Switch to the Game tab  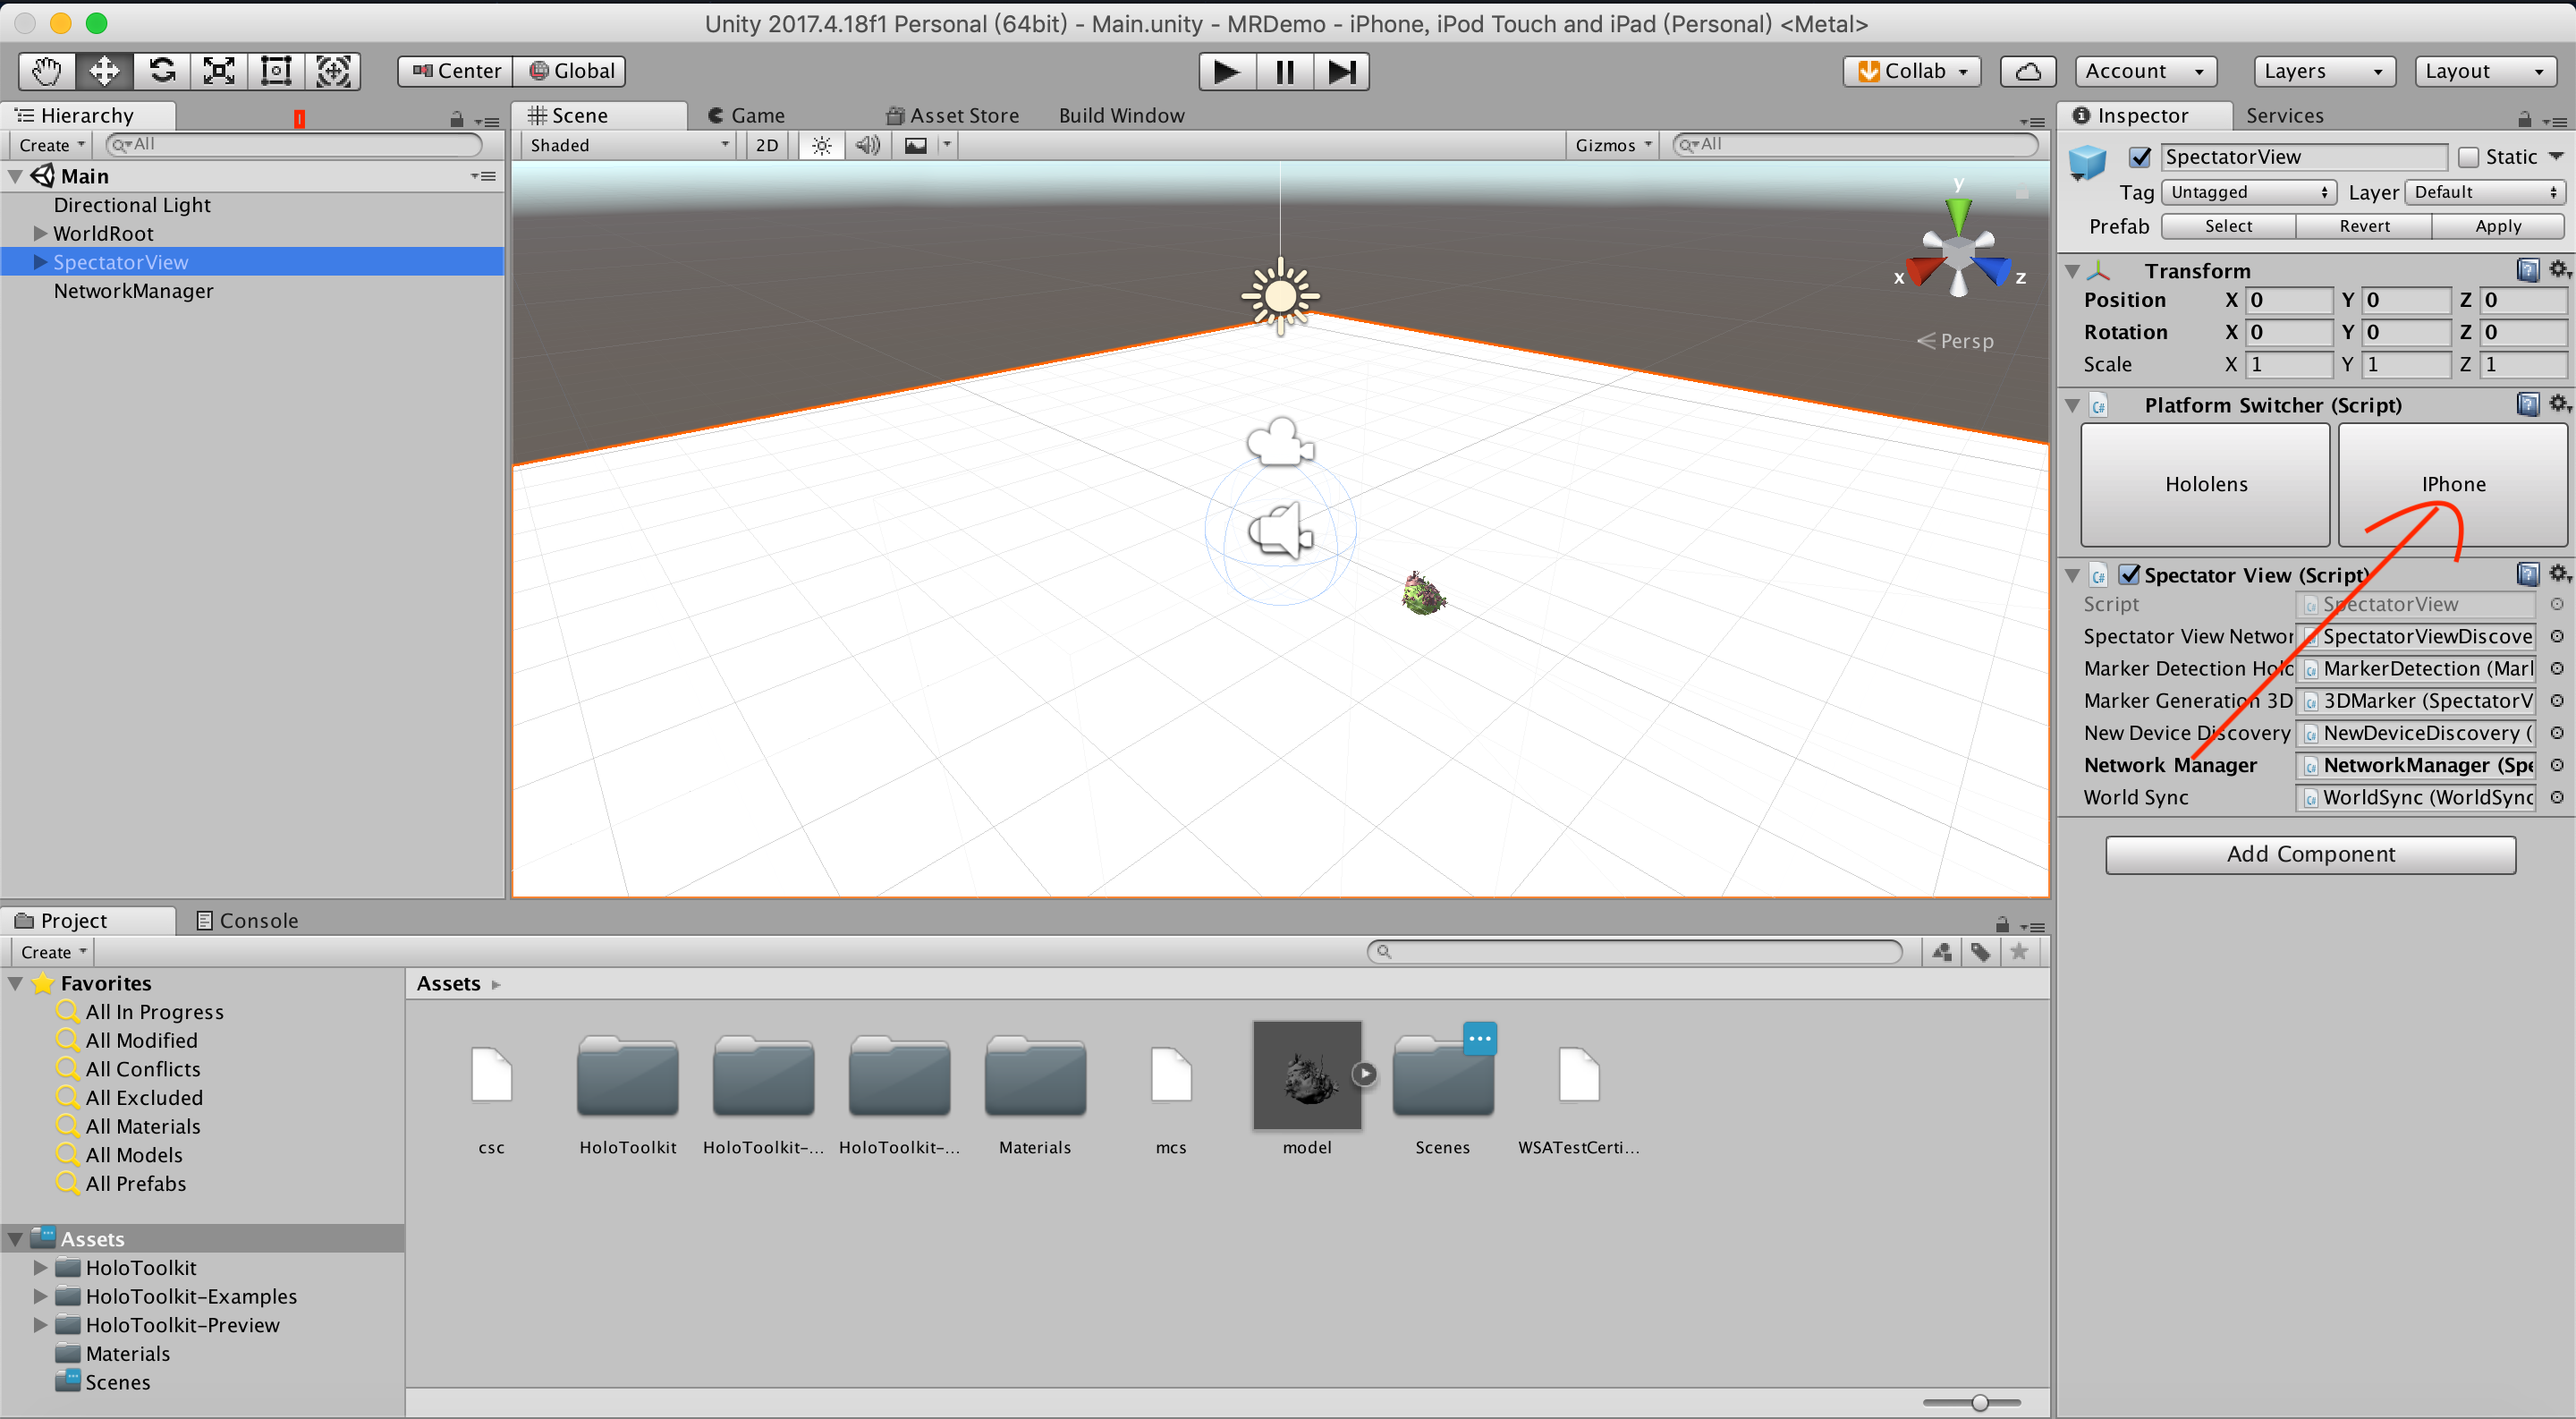coord(746,116)
